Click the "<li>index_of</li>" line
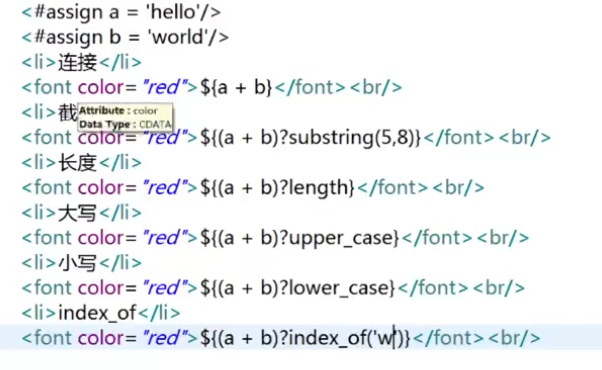 tap(101, 313)
